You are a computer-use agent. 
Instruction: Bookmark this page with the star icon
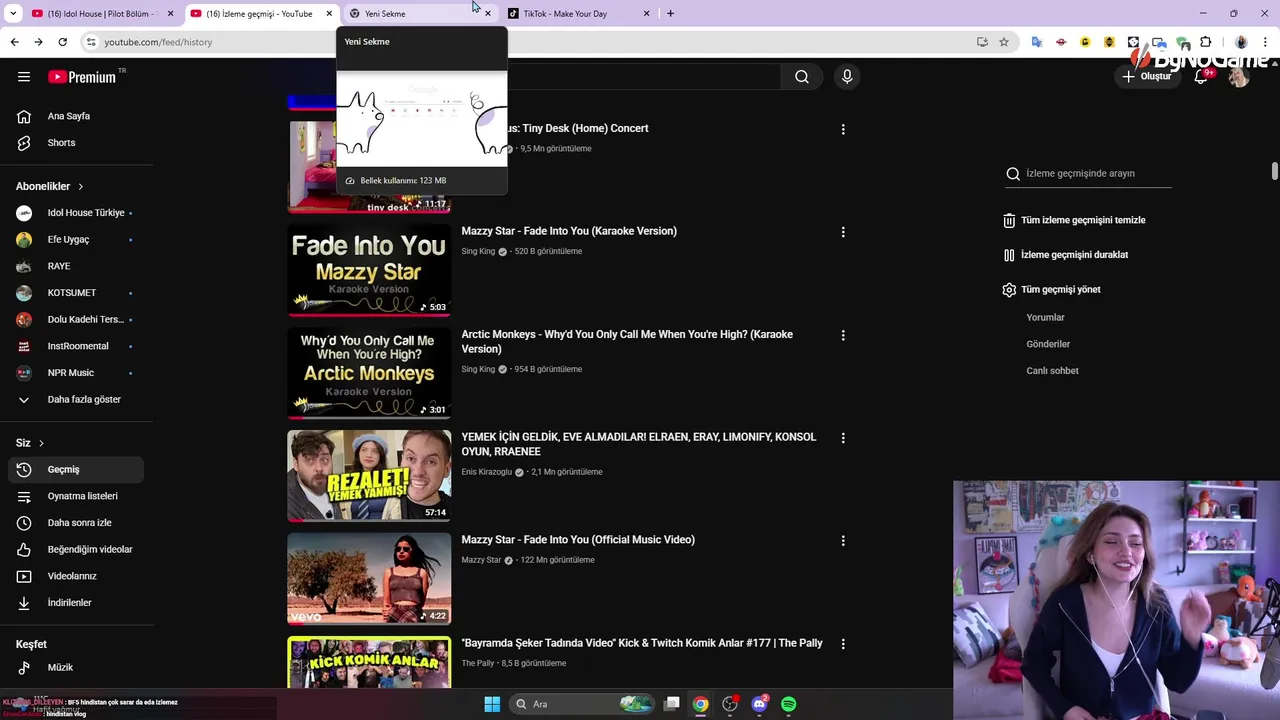tap(1004, 42)
